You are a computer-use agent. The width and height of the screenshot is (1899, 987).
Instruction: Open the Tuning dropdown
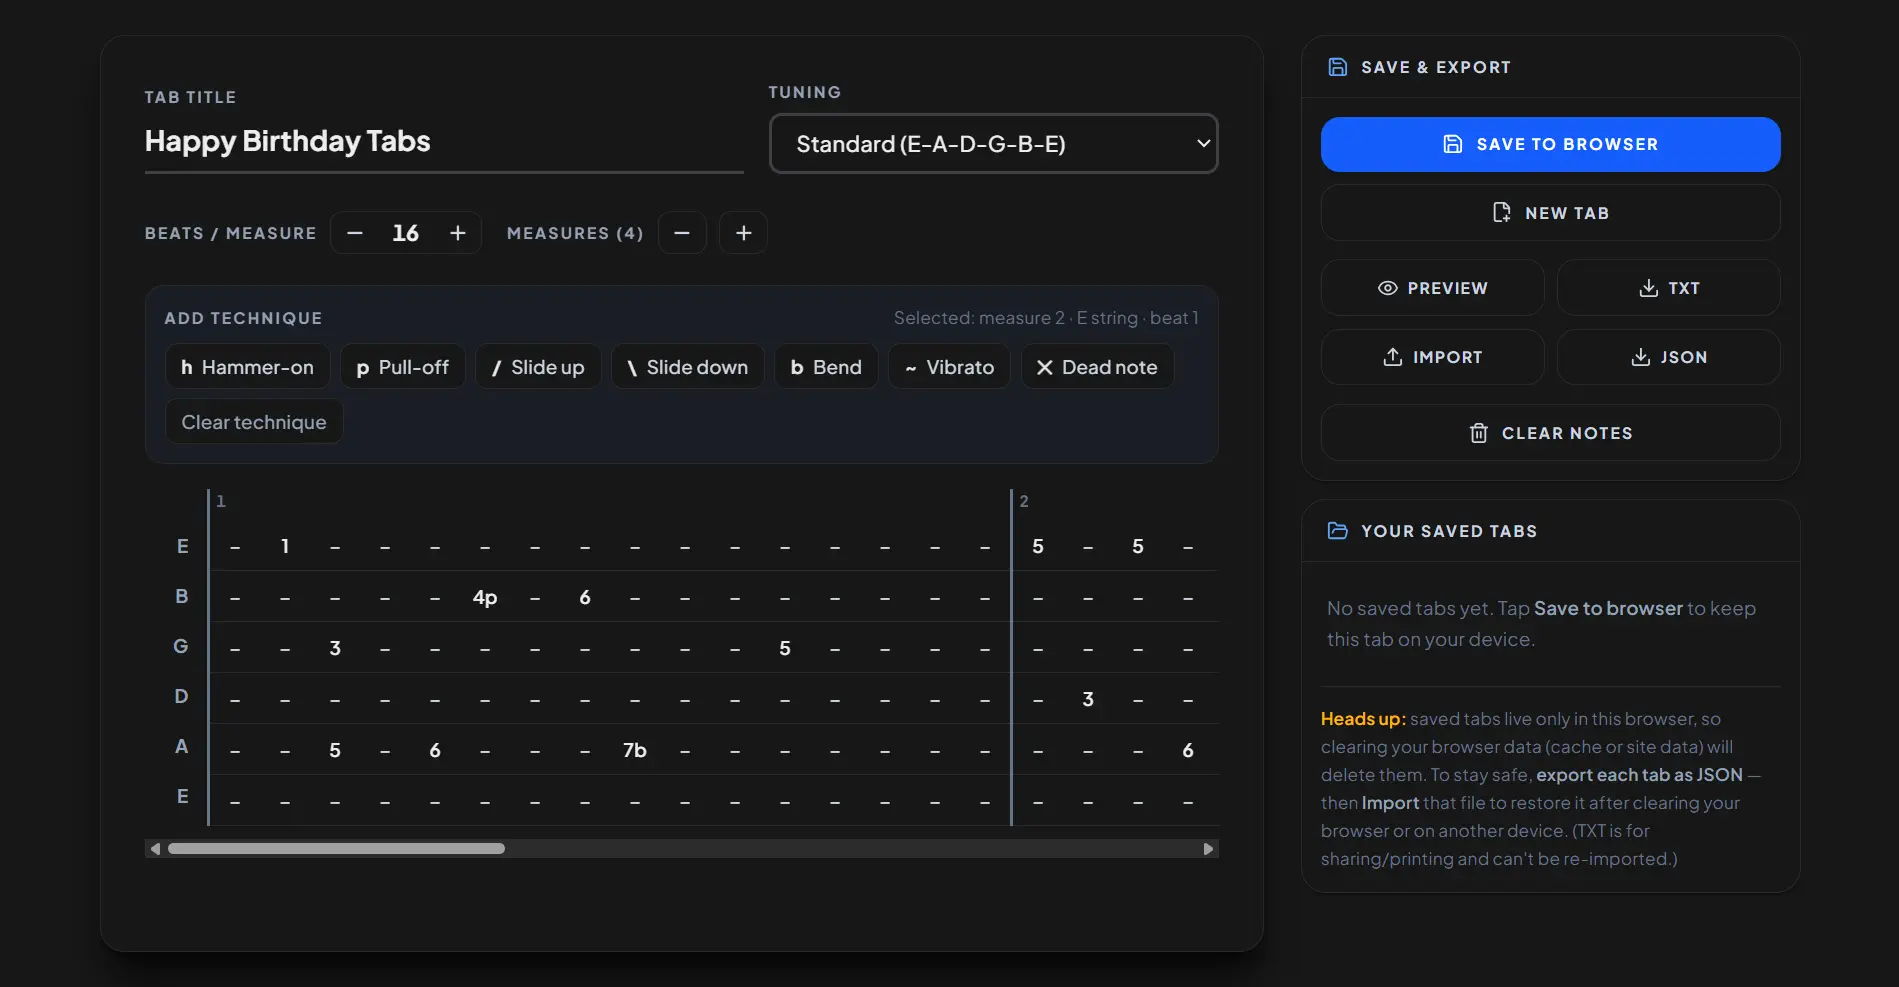point(993,144)
